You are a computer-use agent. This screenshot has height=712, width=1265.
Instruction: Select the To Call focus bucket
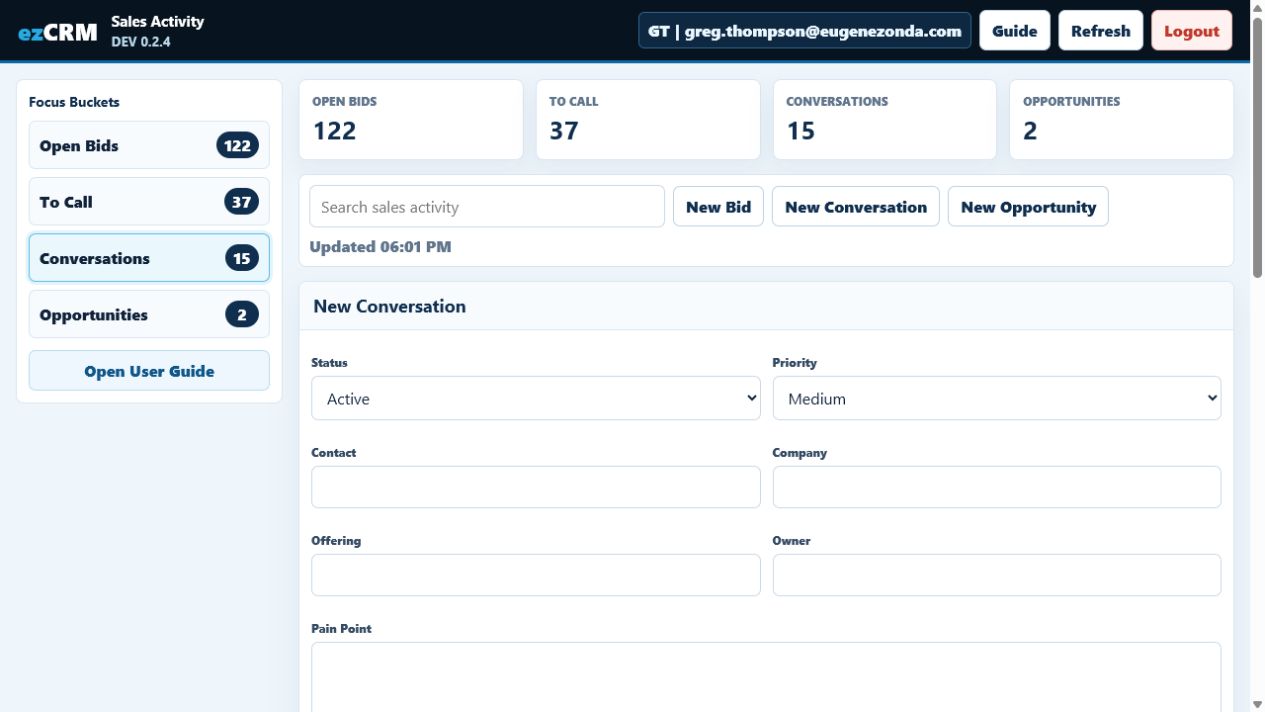click(x=149, y=202)
